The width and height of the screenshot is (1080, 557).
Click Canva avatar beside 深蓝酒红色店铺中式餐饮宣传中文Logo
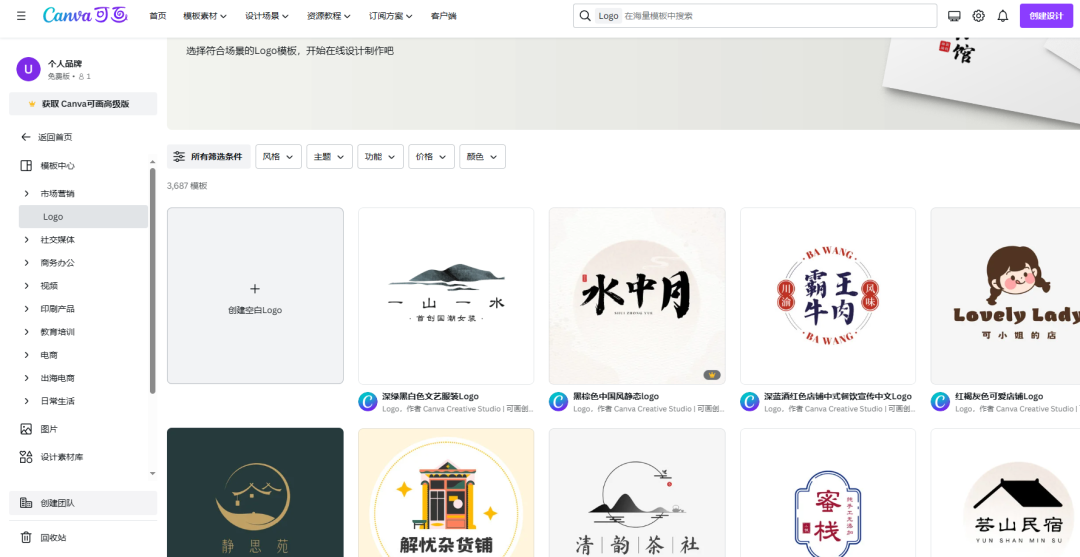749,401
